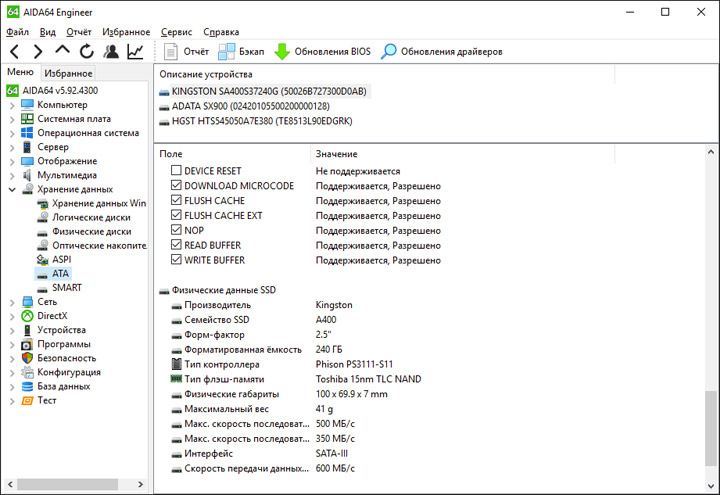Image resolution: width=720 pixels, height=495 pixels.
Task: Collapse the Хранение данных node chevron
Action: click(12, 190)
